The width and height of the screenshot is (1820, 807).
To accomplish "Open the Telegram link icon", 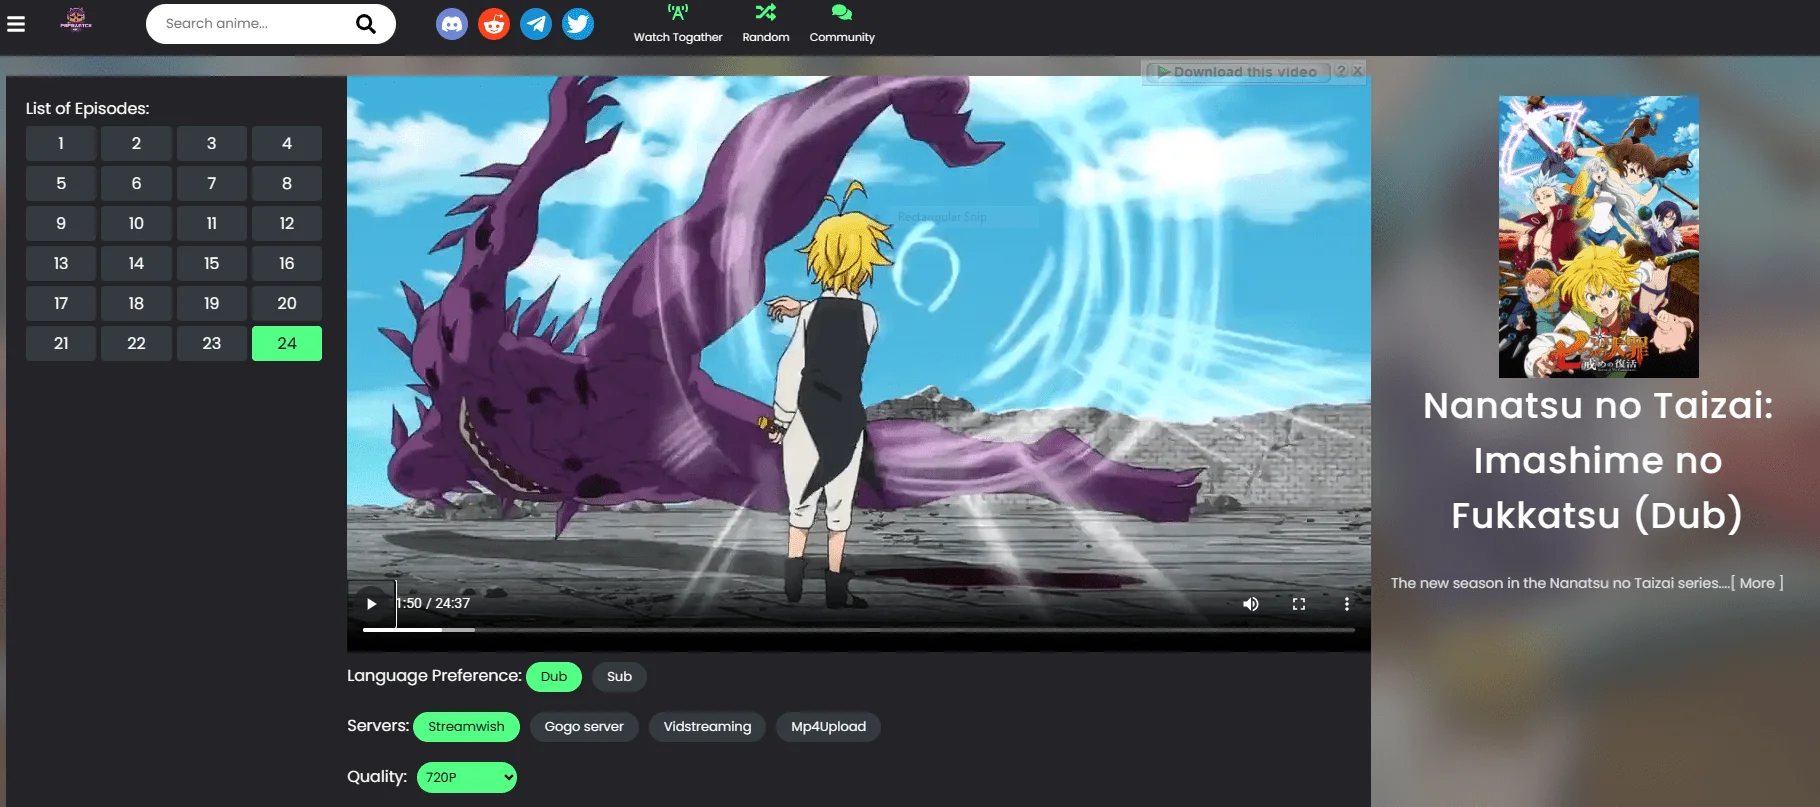I will pos(536,24).
